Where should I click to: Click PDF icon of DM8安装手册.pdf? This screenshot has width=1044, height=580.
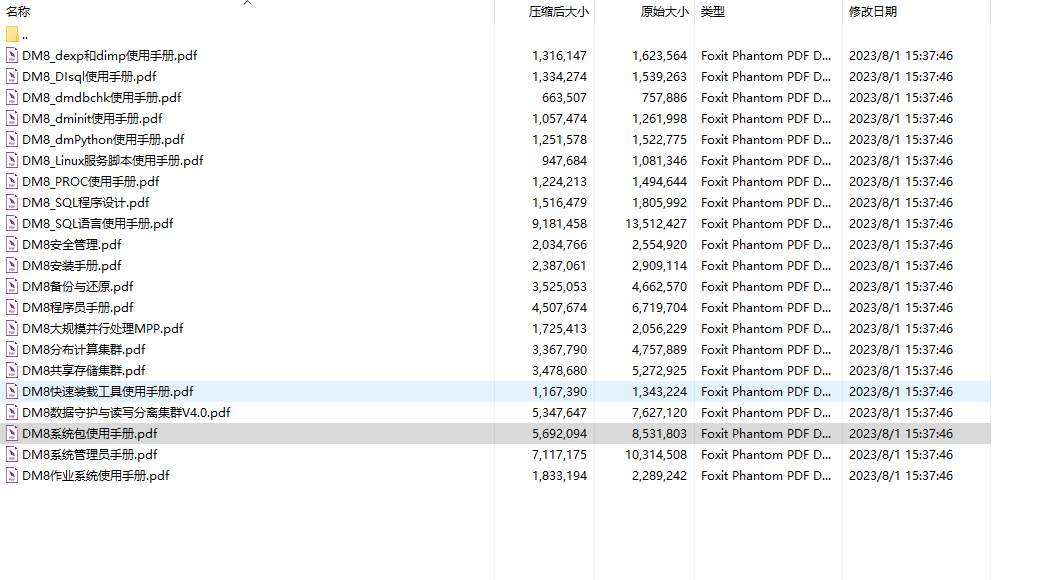click(12, 265)
